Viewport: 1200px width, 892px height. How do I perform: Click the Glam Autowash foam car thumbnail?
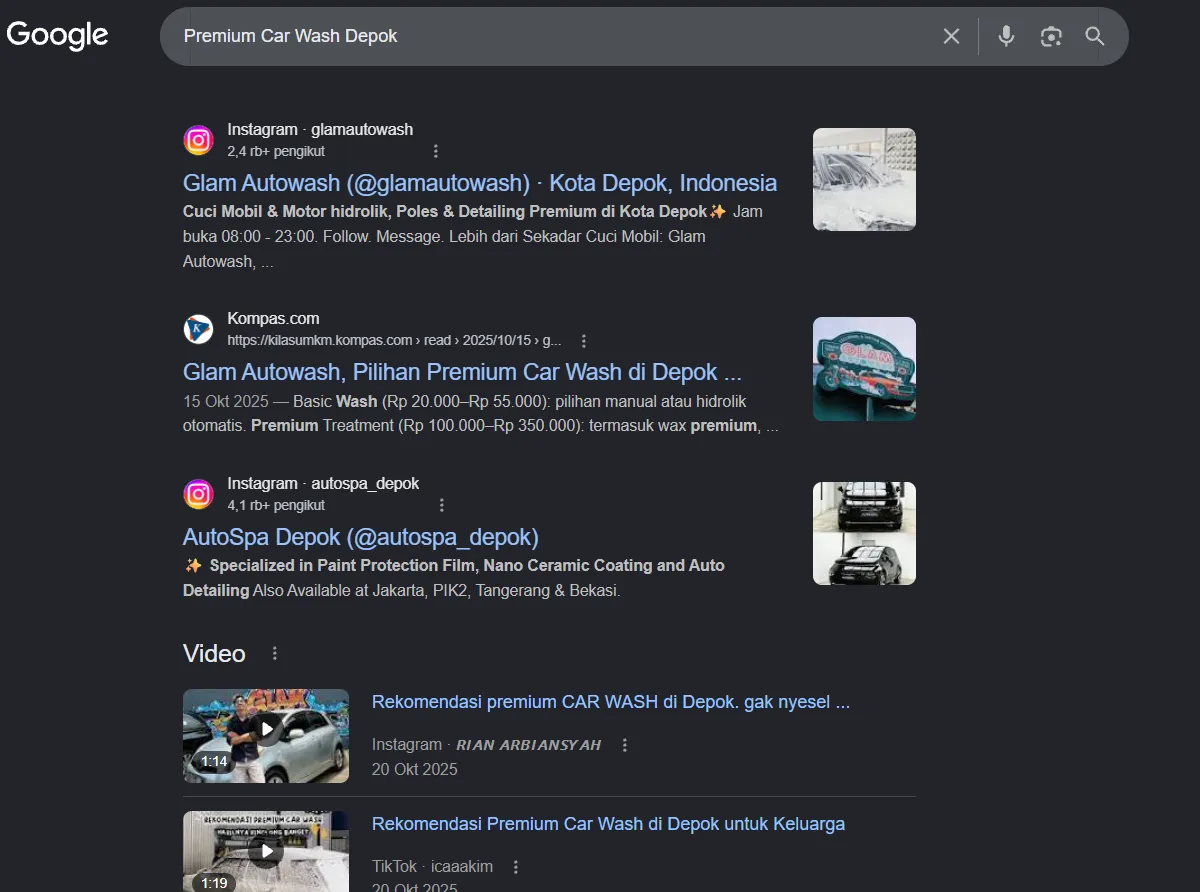pyautogui.click(x=864, y=179)
